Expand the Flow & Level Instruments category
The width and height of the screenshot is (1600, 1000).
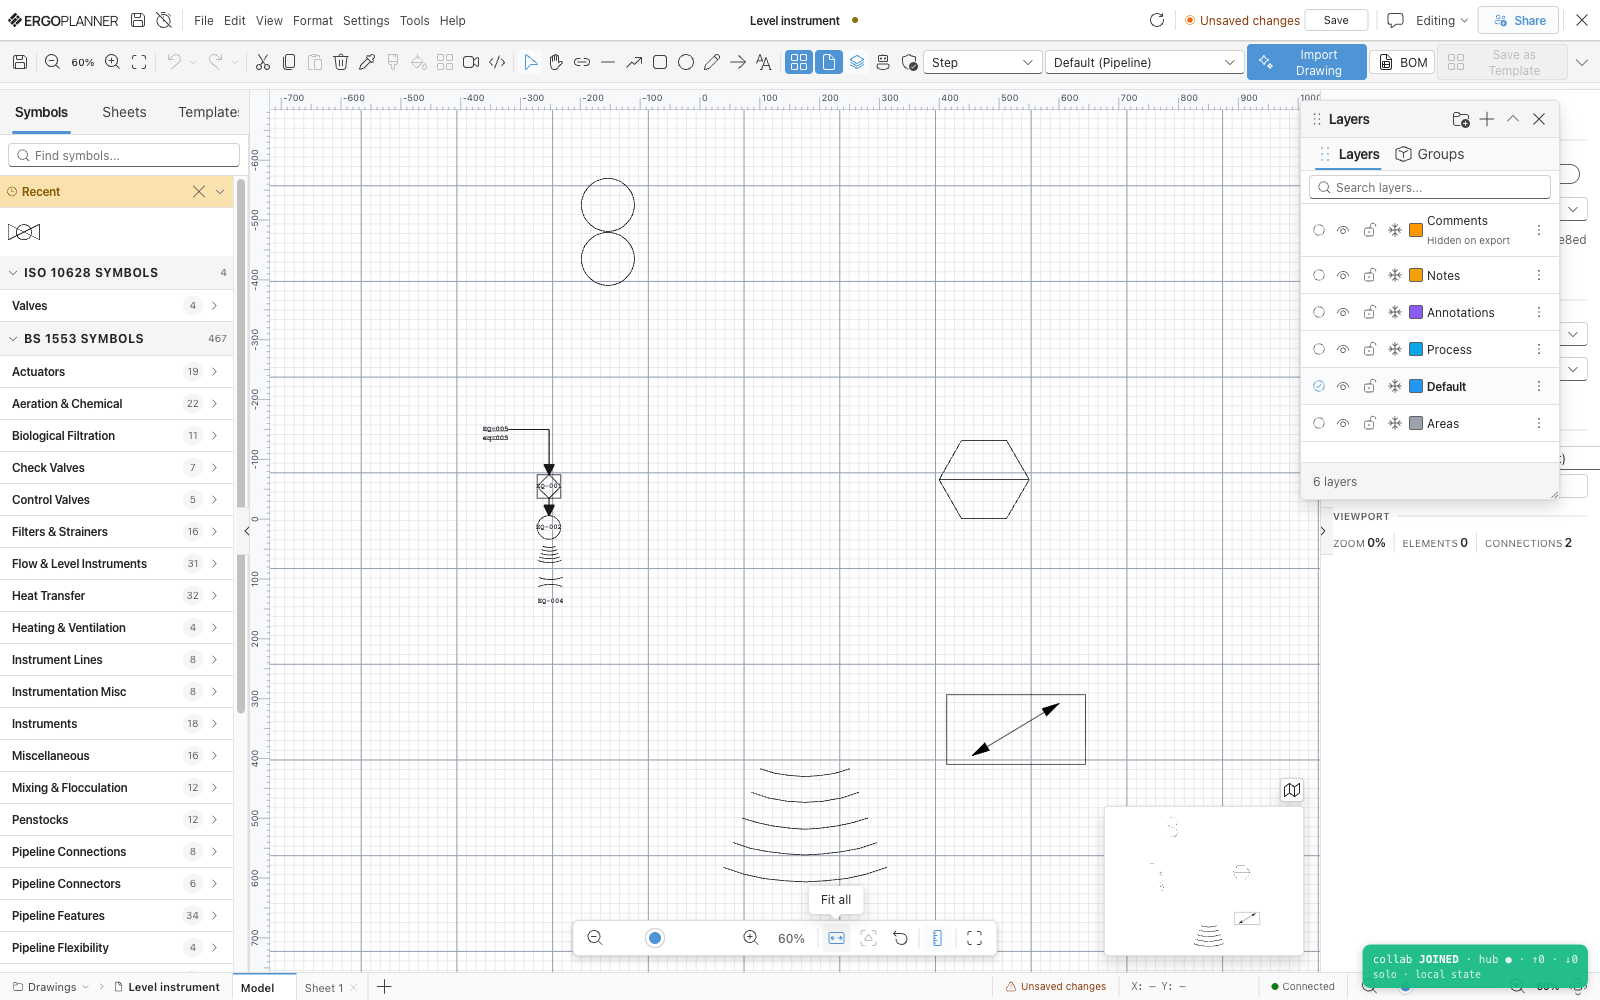click(x=116, y=564)
